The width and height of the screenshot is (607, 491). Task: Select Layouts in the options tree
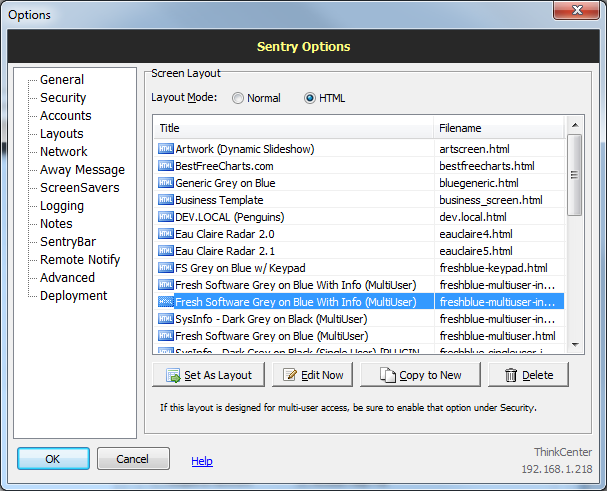click(62, 134)
